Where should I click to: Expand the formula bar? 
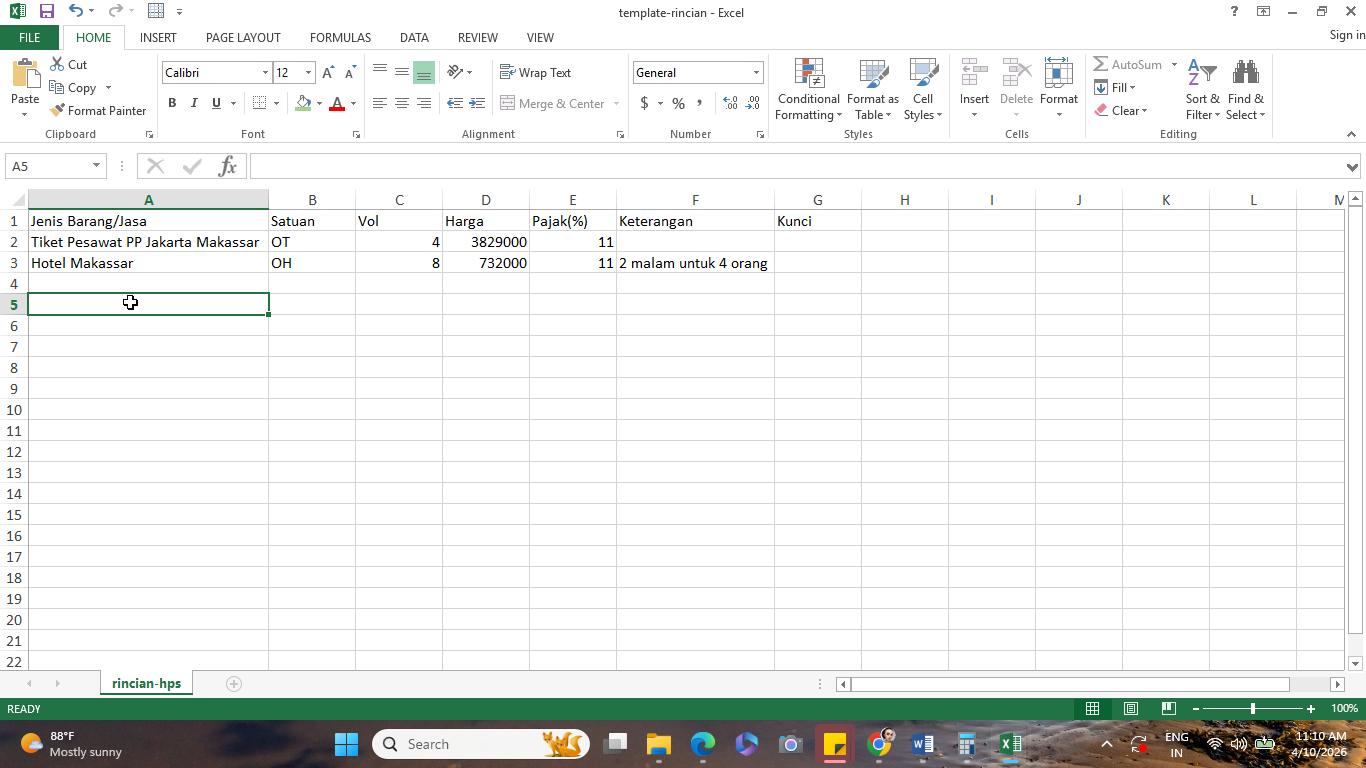(x=1353, y=167)
